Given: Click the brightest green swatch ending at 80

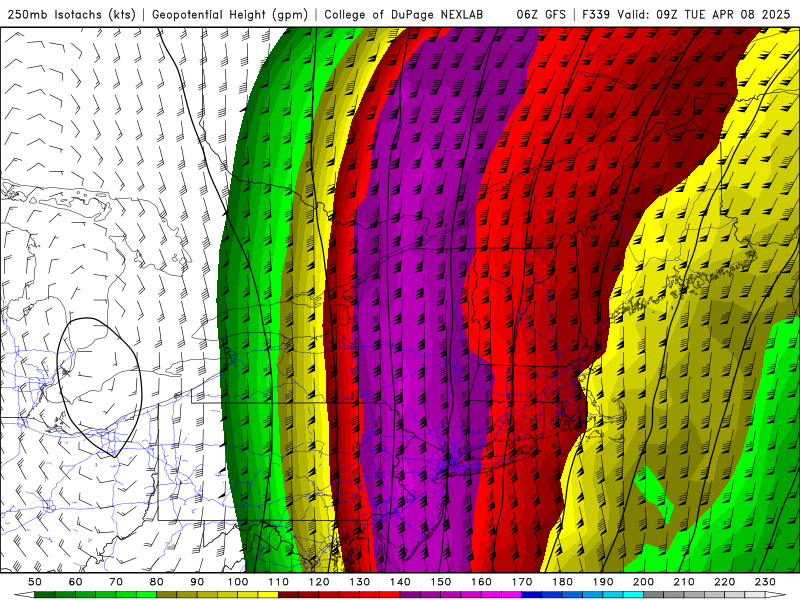Looking at the screenshot, I should click(146, 595).
